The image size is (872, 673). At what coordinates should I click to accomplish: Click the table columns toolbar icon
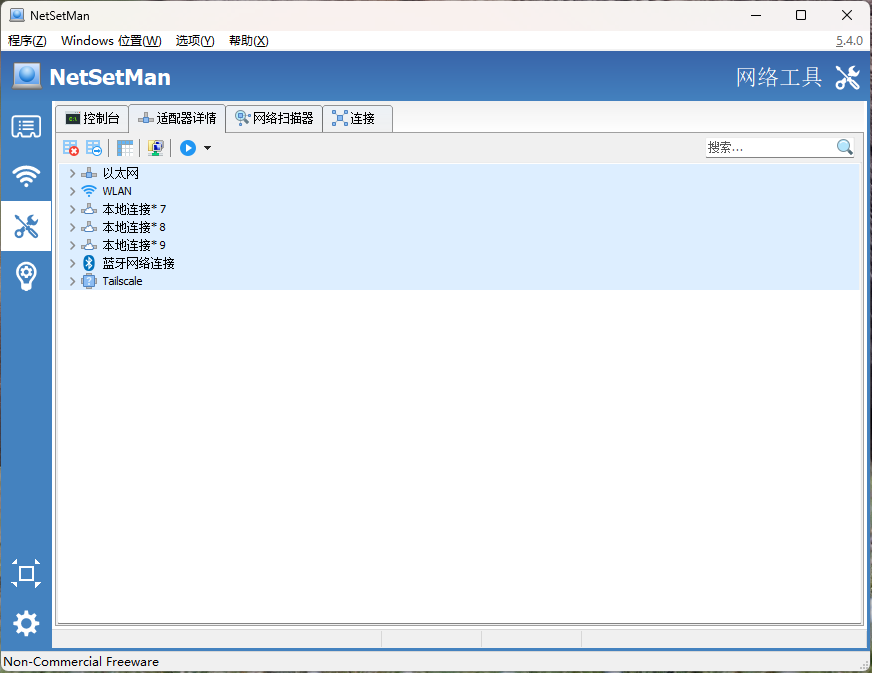pyautogui.click(x=125, y=148)
